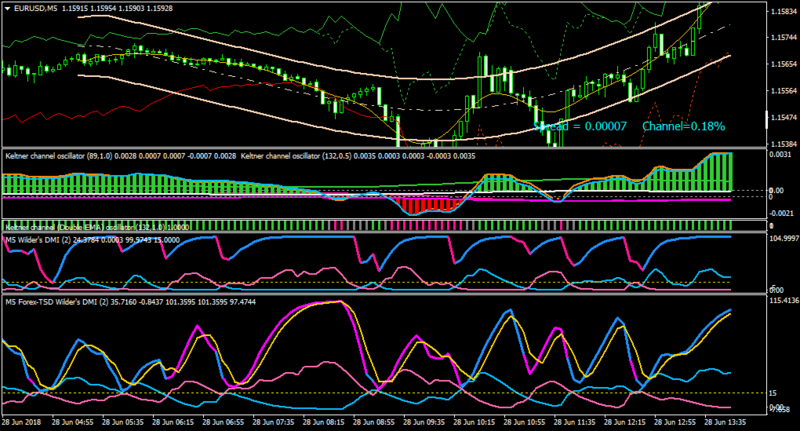800x431 pixels.
Task: Click the '28 Jun 10:55' time label
Action: click(524, 422)
